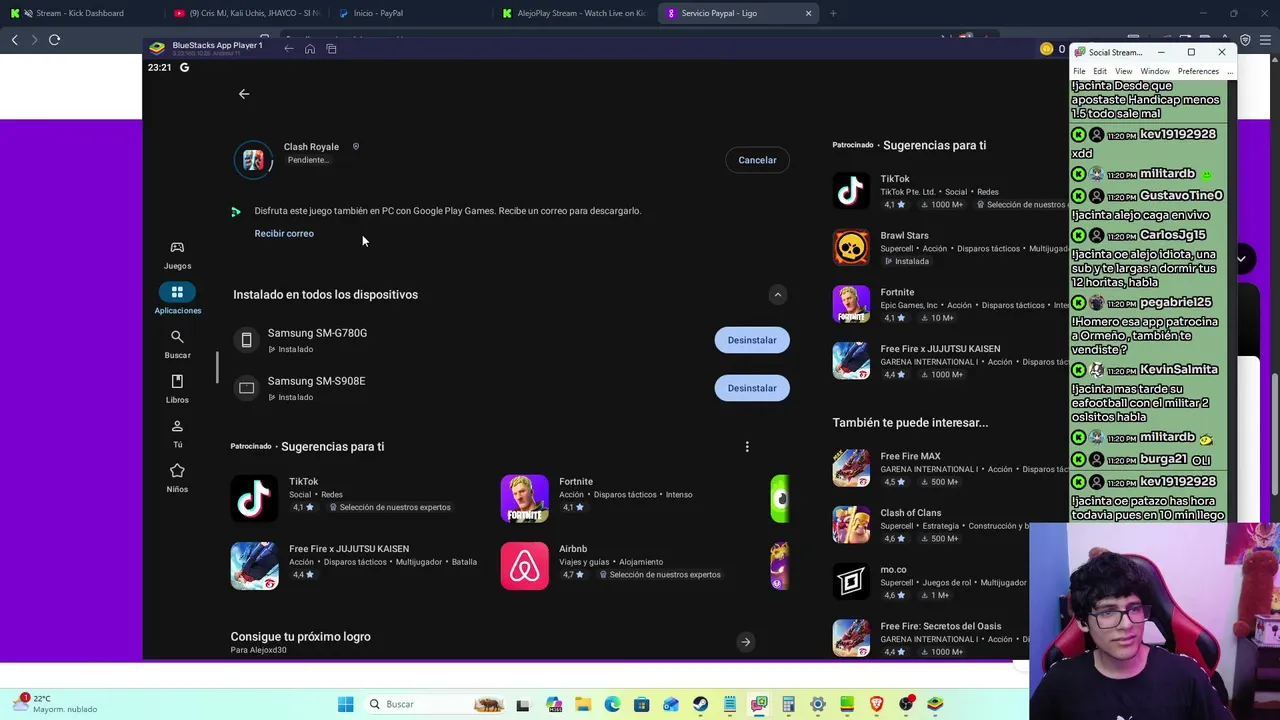
Task: Open the Niños section
Action: pos(177,478)
